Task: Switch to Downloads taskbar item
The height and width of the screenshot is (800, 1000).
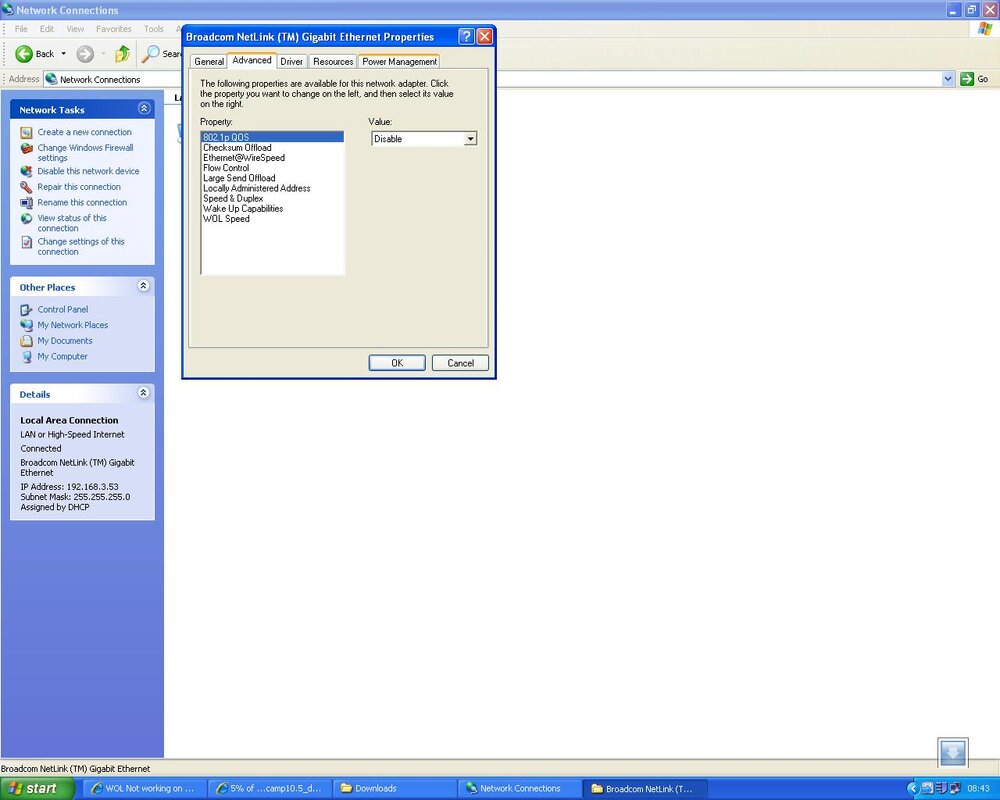Action: pos(394,789)
